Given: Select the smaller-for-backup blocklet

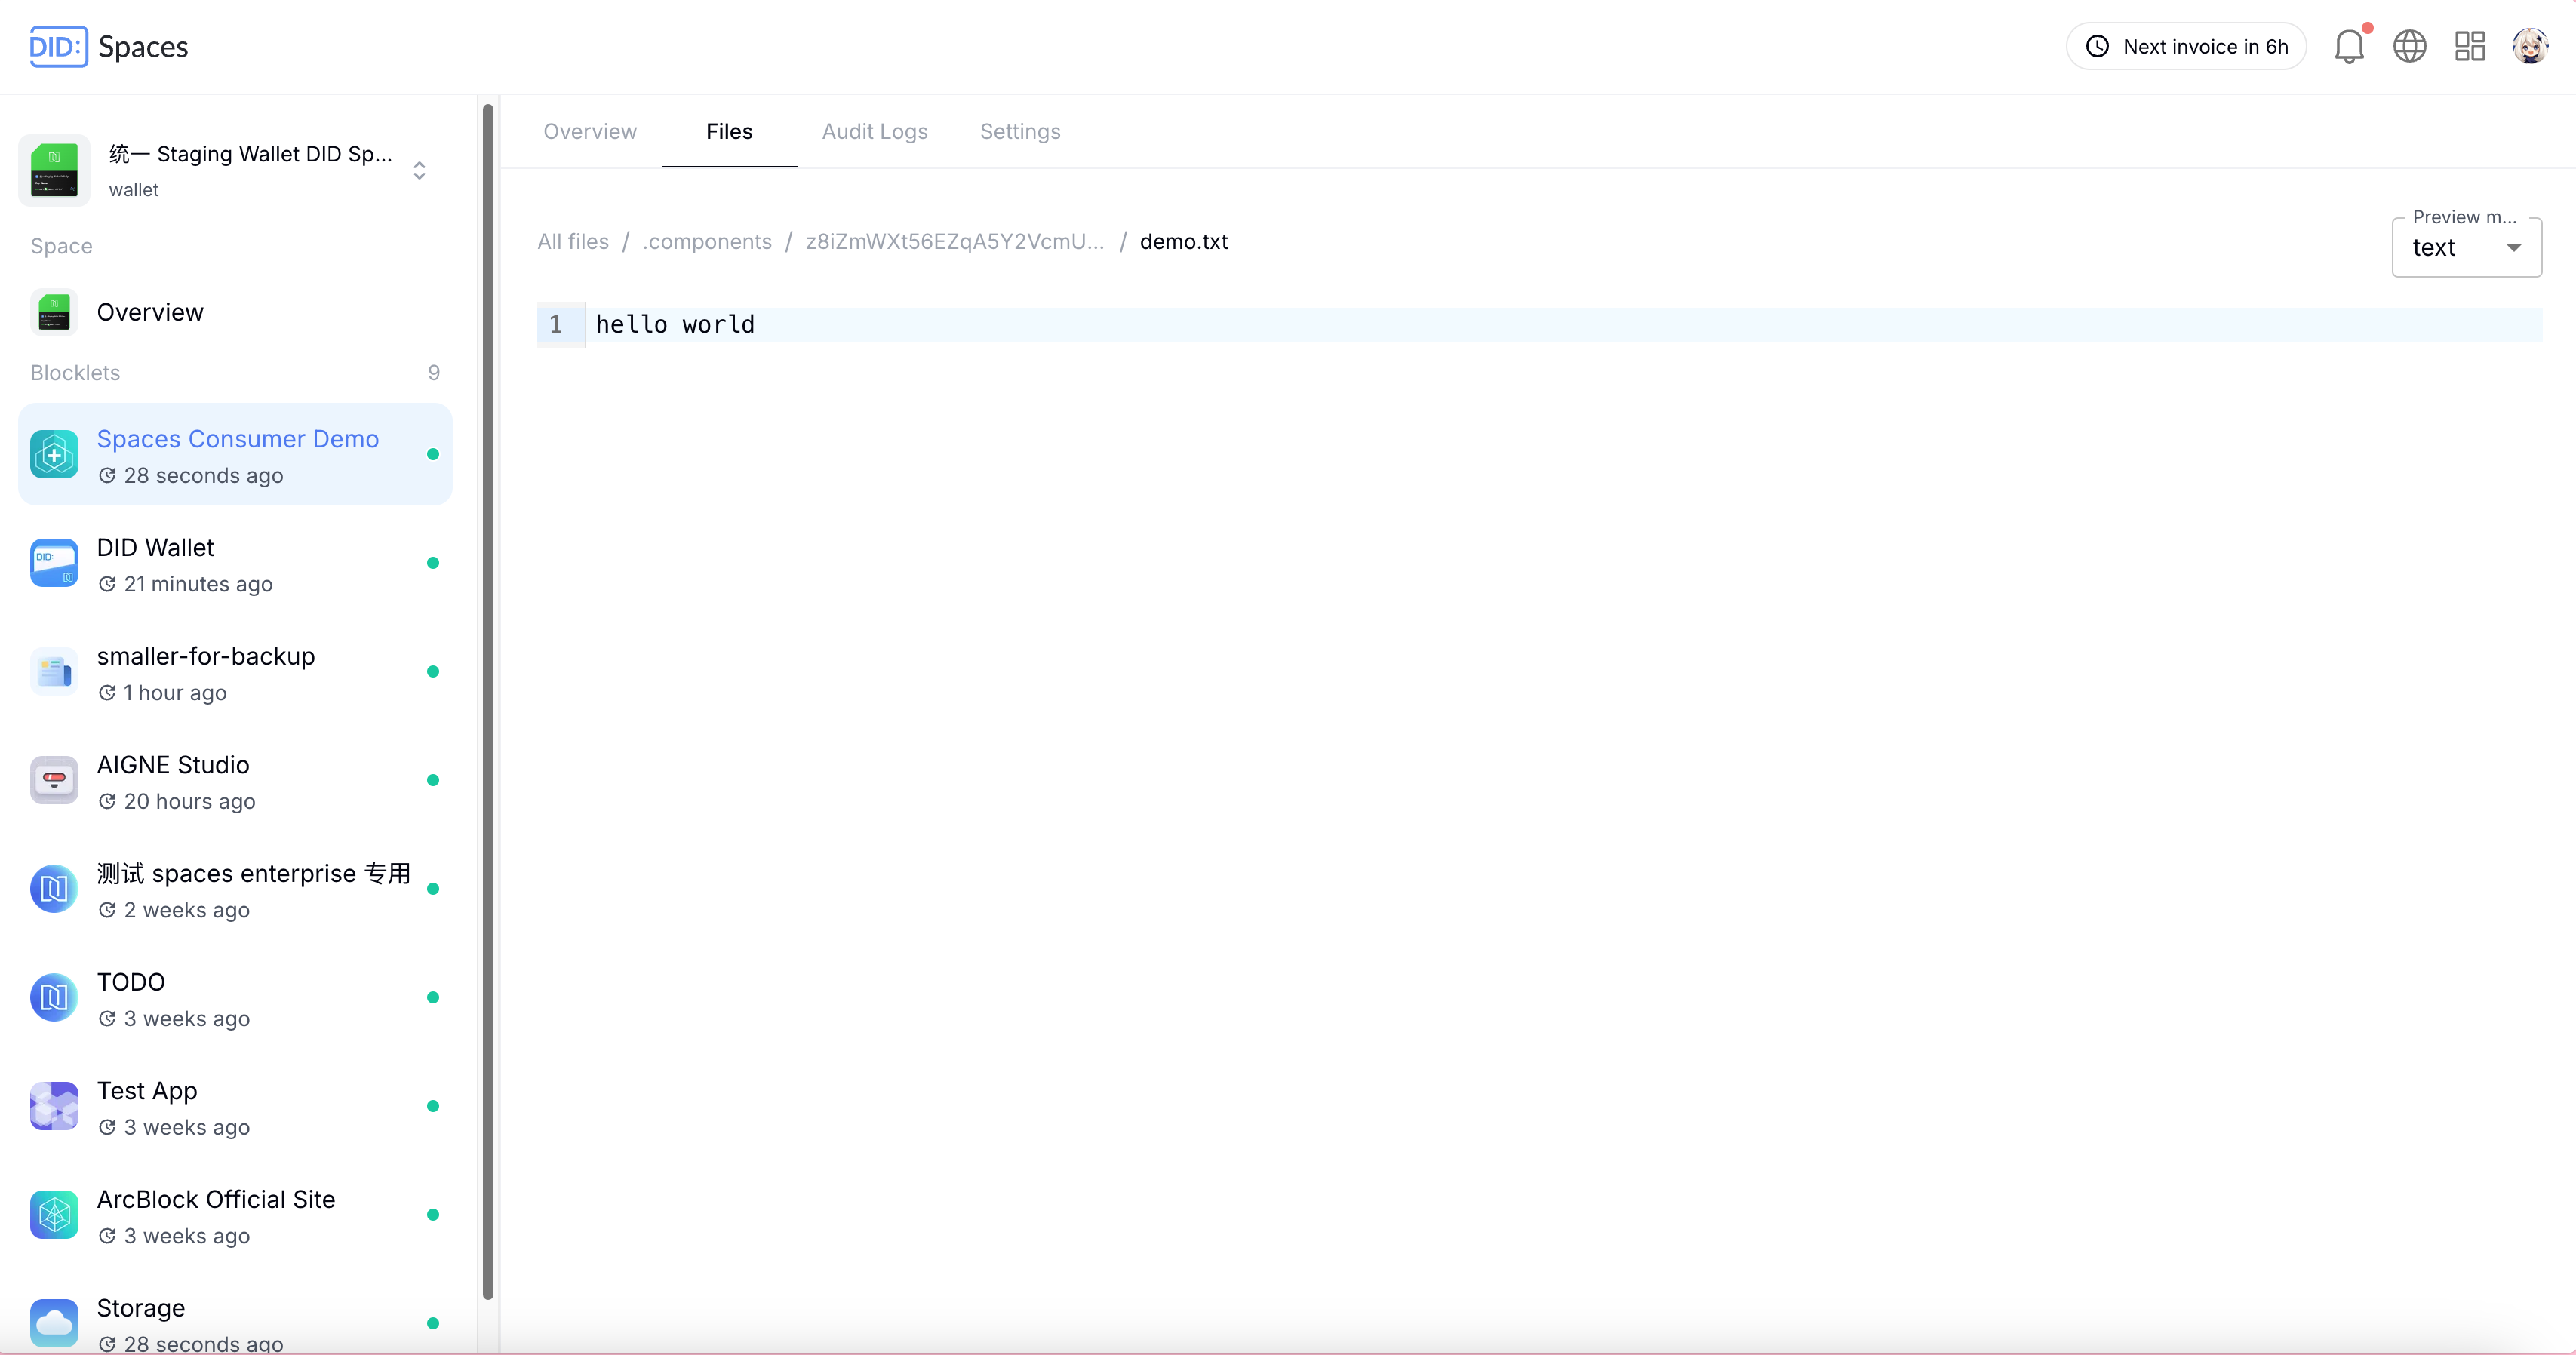Looking at the screenshot, I should tap(205, 657).
